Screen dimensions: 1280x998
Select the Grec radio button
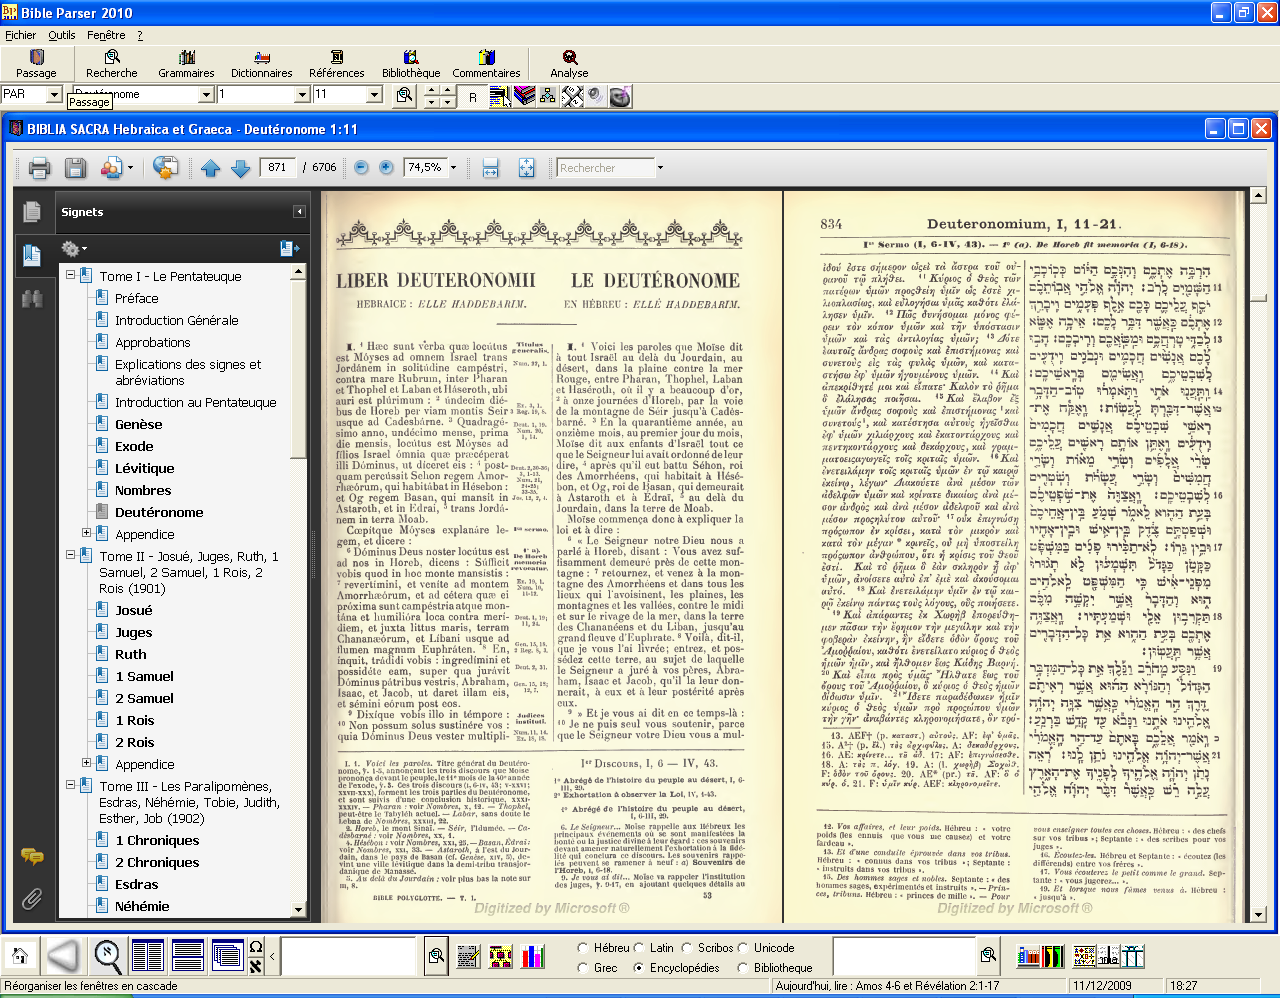click(583, 968)
